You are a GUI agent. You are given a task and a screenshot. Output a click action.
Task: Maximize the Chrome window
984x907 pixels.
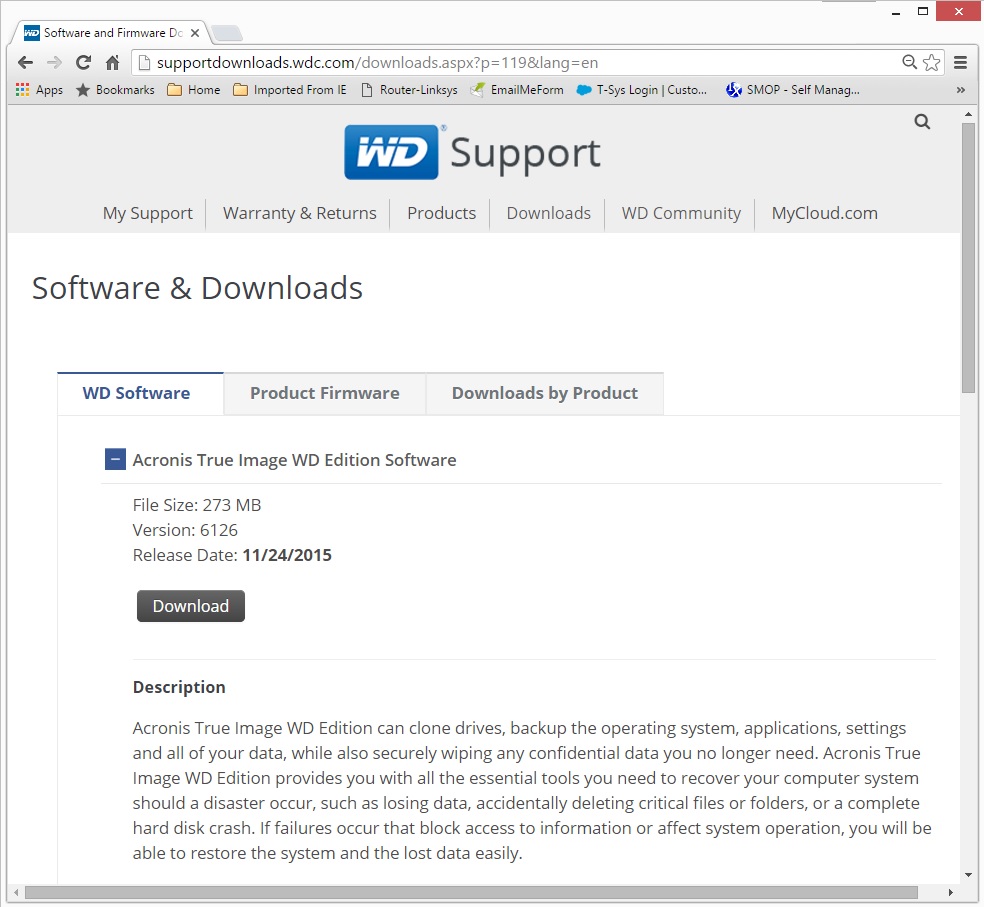coord(922,11)
